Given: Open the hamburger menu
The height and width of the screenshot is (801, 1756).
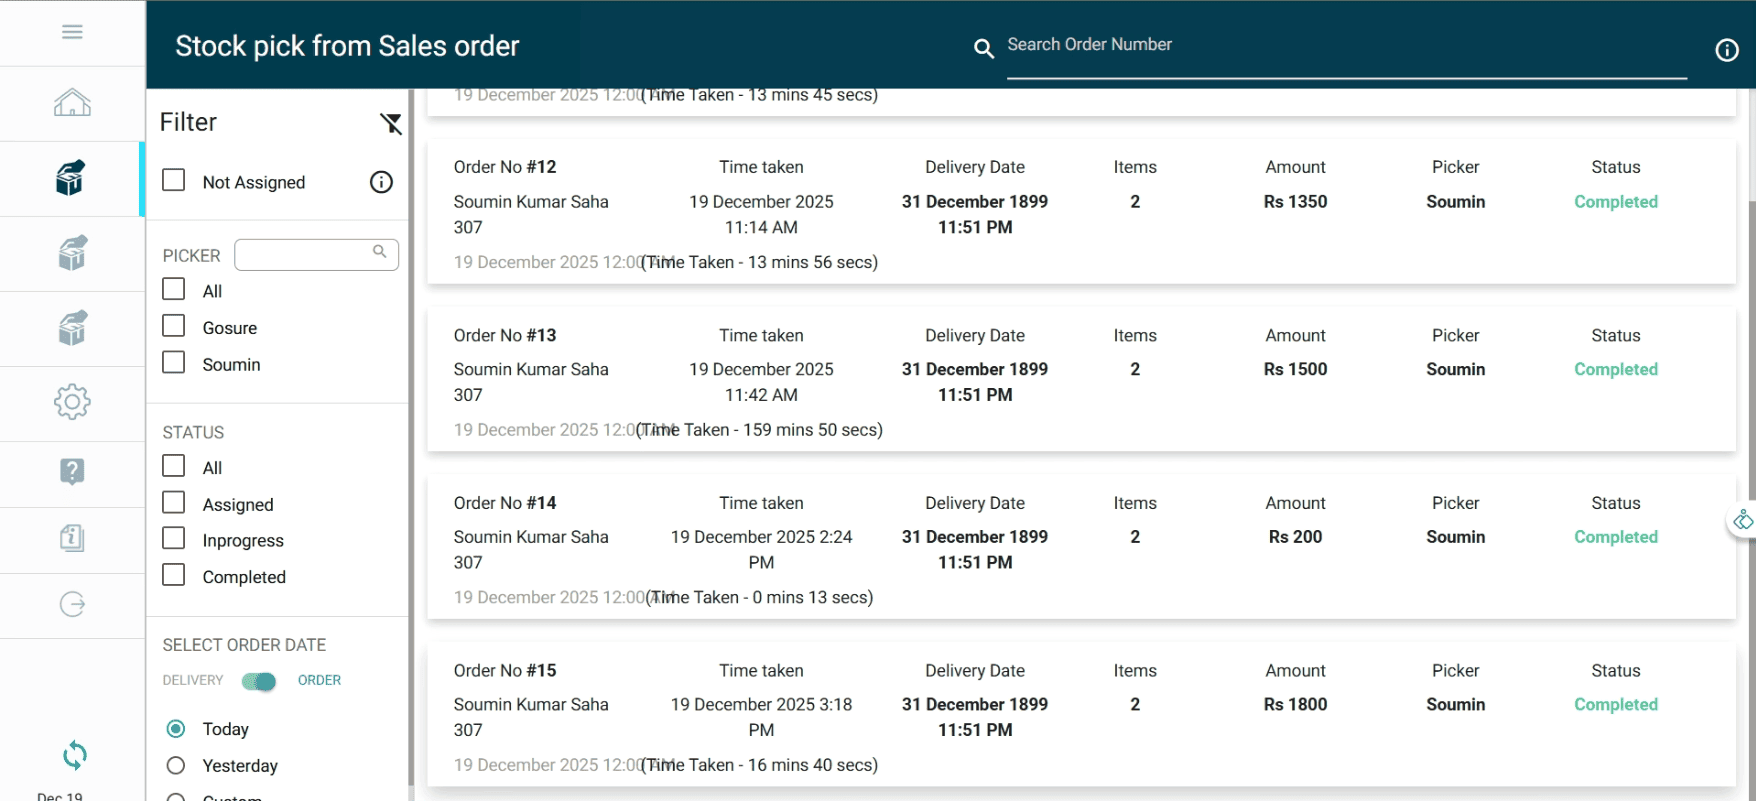Looking at the screenshot, I should 72,32.
